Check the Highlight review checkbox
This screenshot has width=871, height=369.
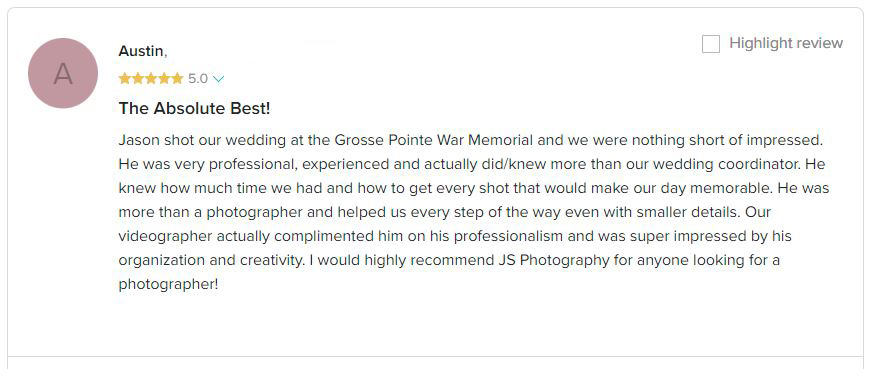(x=710, y=44)
